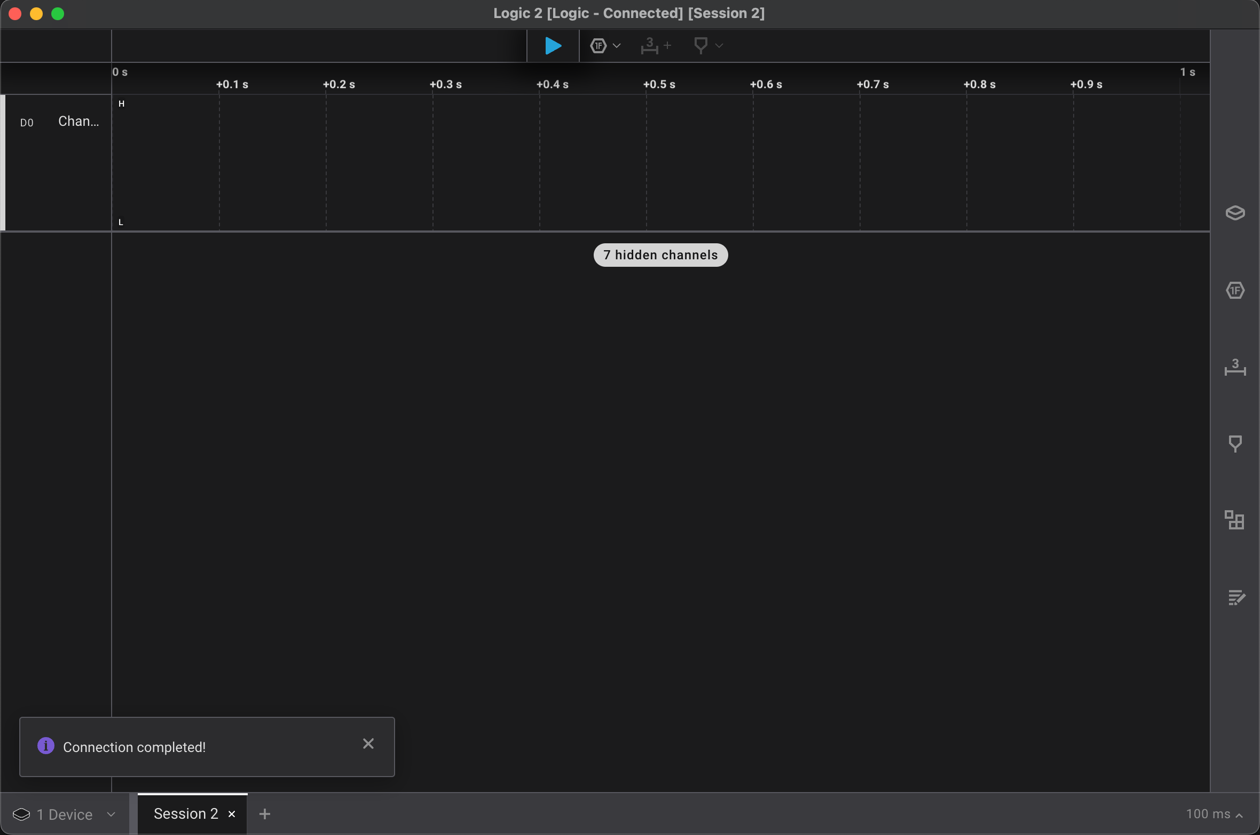Click the green macOS fullscreen window button
Screen dimensions: 1260x835
click(x=58, y=14)
